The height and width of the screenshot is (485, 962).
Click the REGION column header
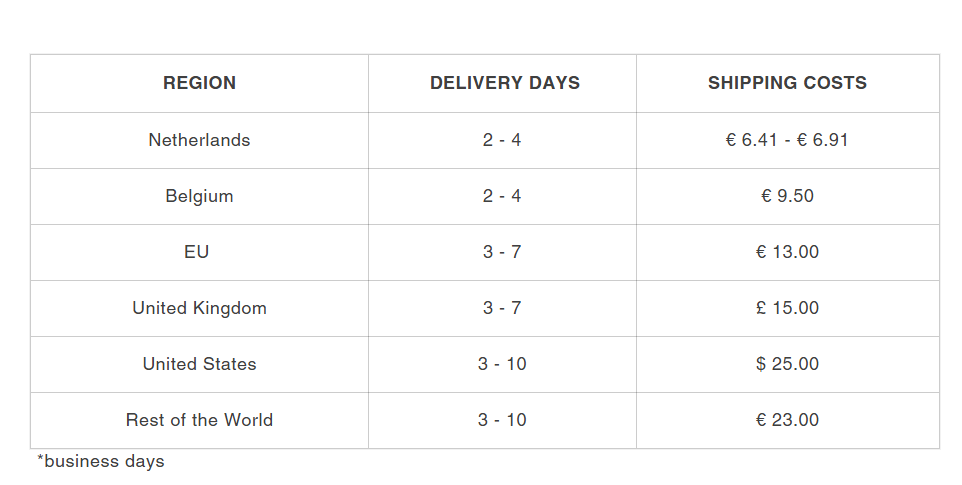[199, 83]
